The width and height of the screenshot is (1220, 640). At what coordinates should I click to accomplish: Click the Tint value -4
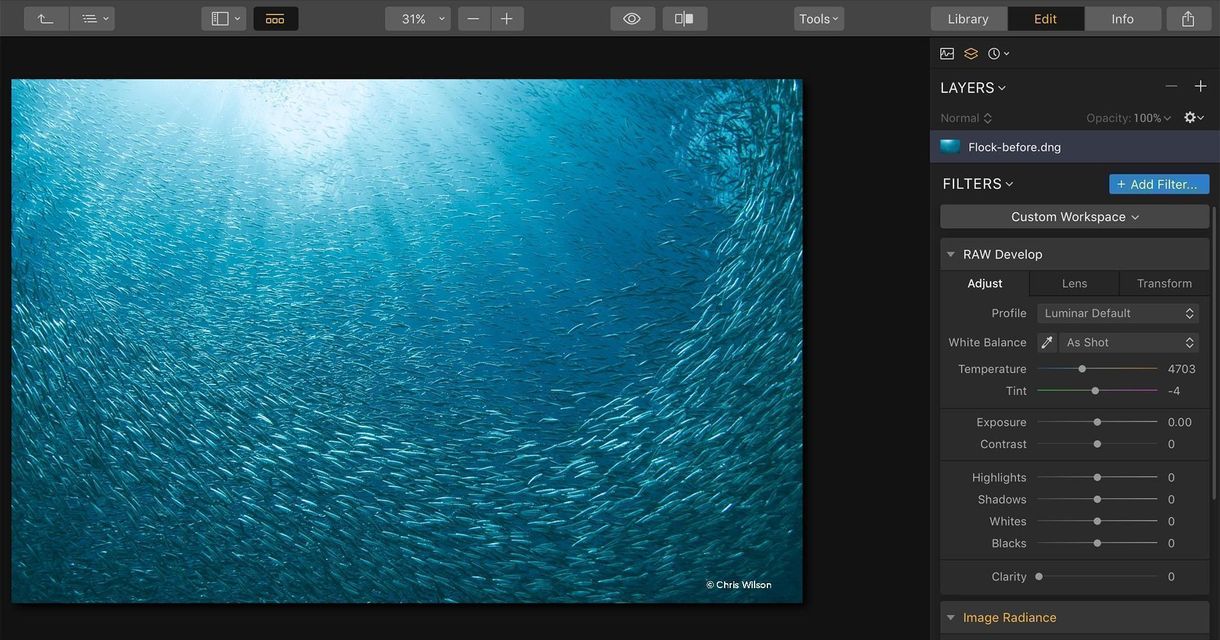tap(1174, 391)
